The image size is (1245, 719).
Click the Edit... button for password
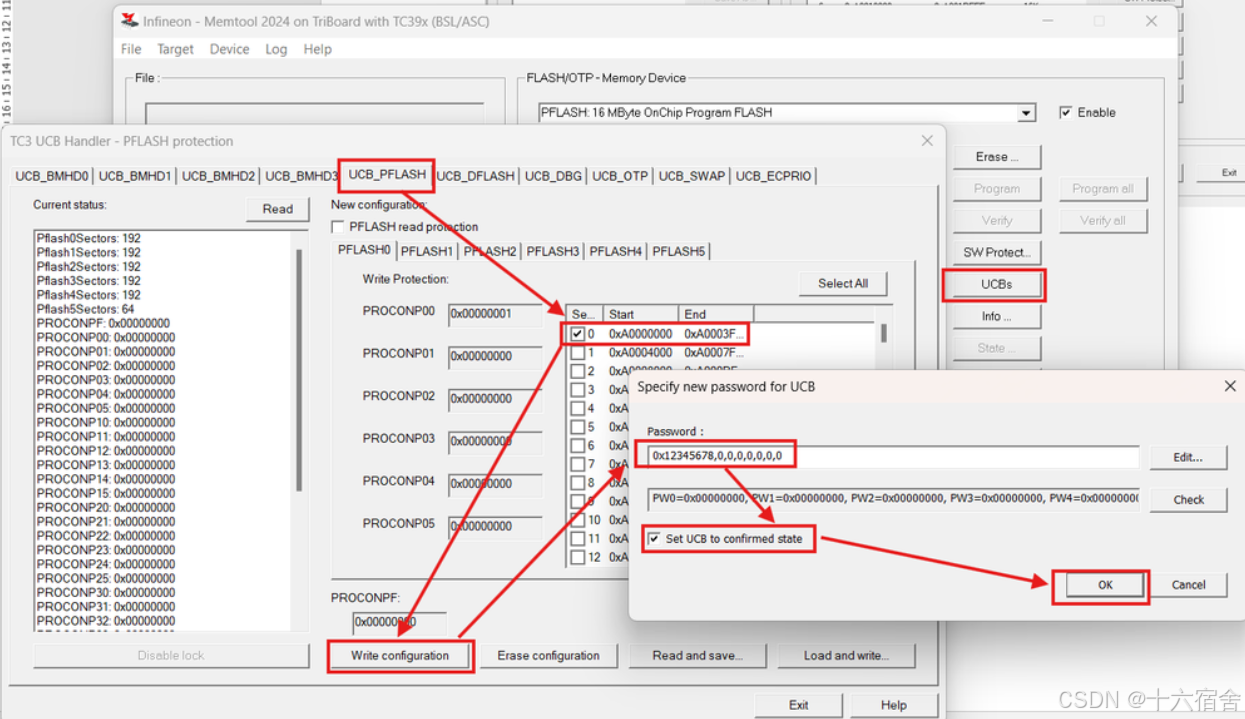1188,457
